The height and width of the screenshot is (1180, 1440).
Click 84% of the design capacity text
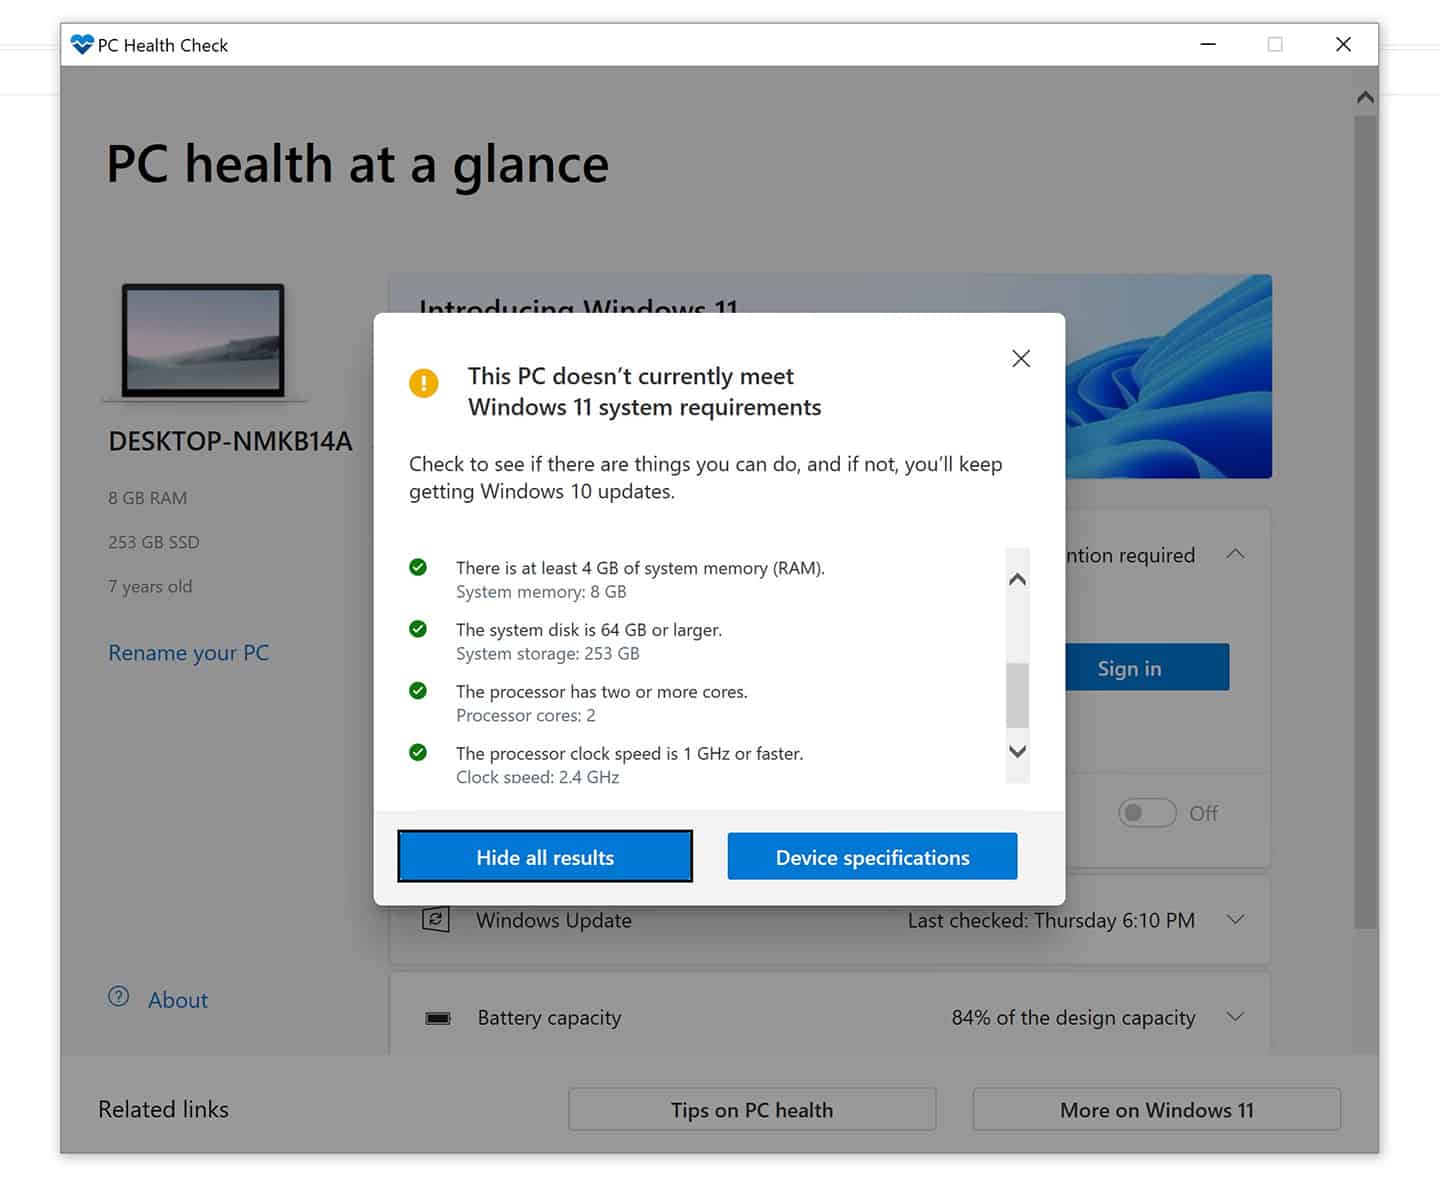click(1073, 1017)
